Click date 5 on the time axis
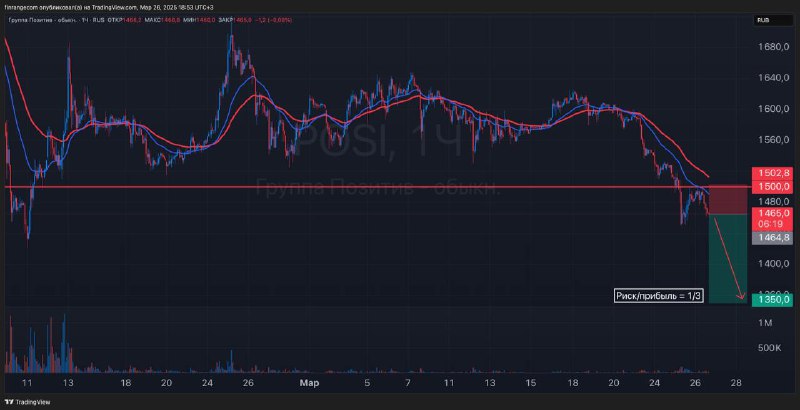The height and width of the screenshot is (410, 800). (367, 383)
